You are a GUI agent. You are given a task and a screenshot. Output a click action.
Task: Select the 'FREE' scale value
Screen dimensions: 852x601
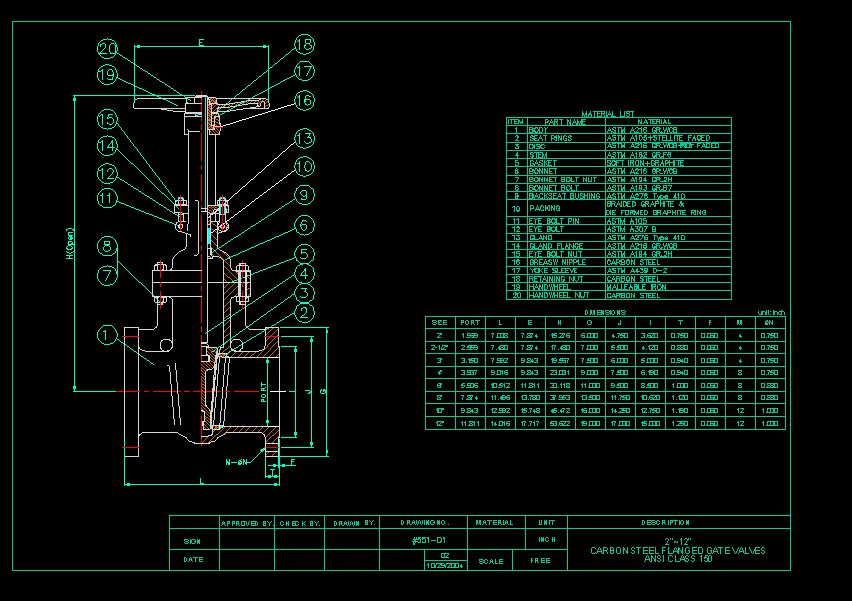point(540,560)
